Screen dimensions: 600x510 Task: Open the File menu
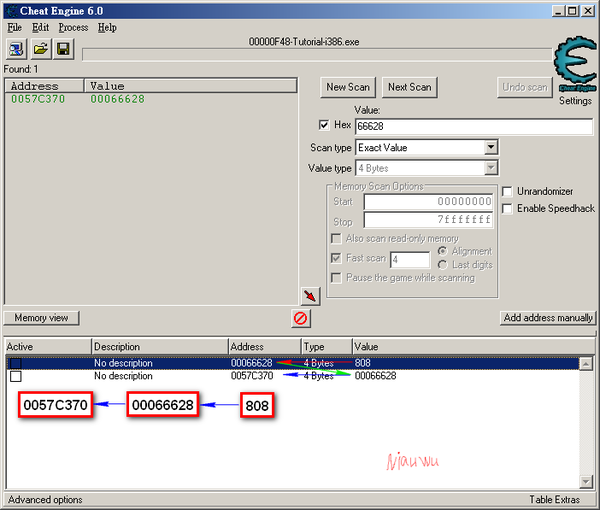click(15, 28)
